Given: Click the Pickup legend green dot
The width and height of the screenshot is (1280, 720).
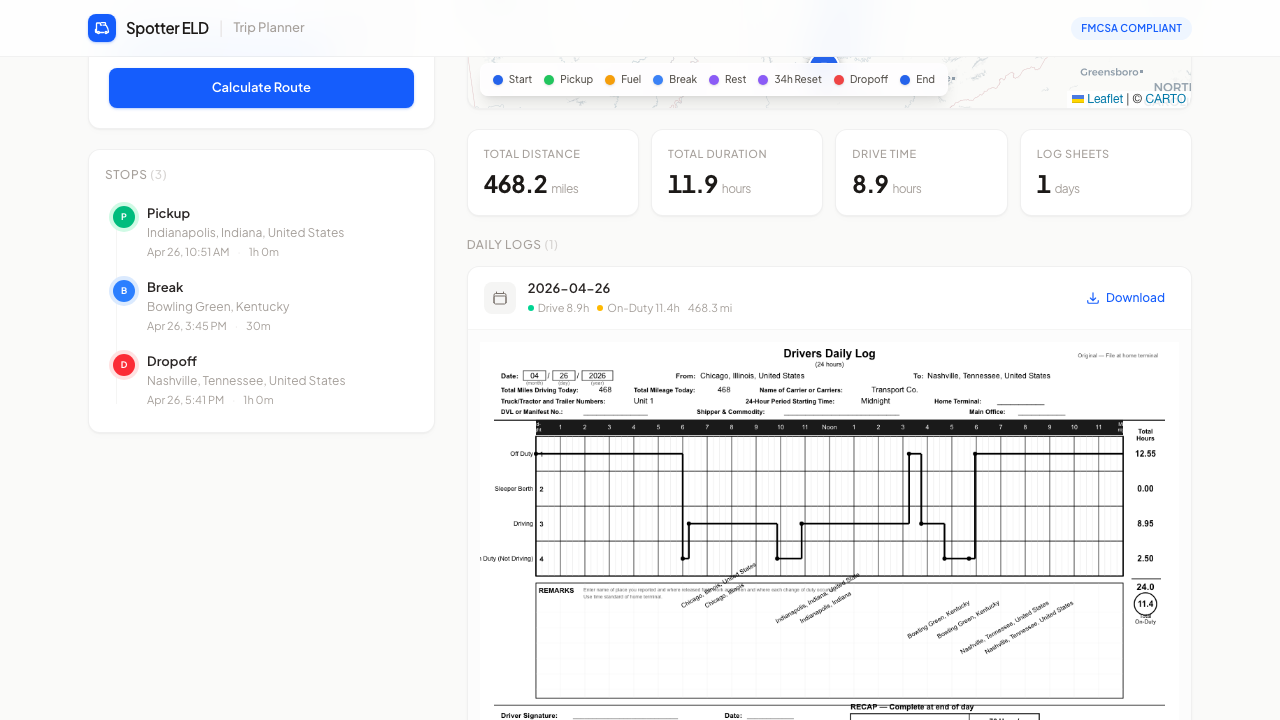Looking at the screenshot, I should 549,80.
